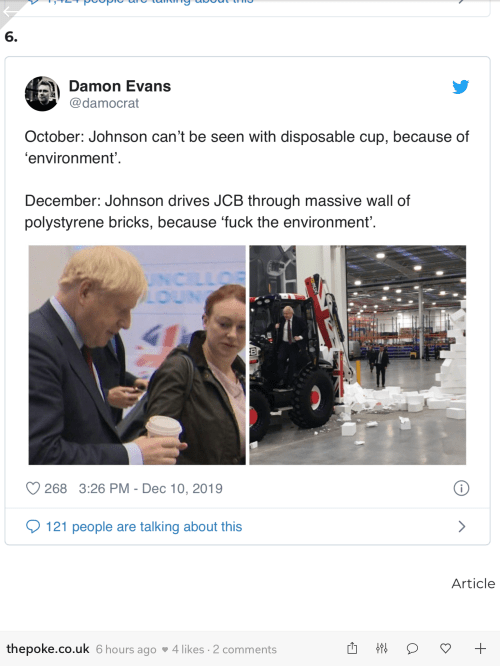Image resolution: width=500 pixels, height=666 pixels.
Task: Add article using plus icon
Action: click(480, 648)
